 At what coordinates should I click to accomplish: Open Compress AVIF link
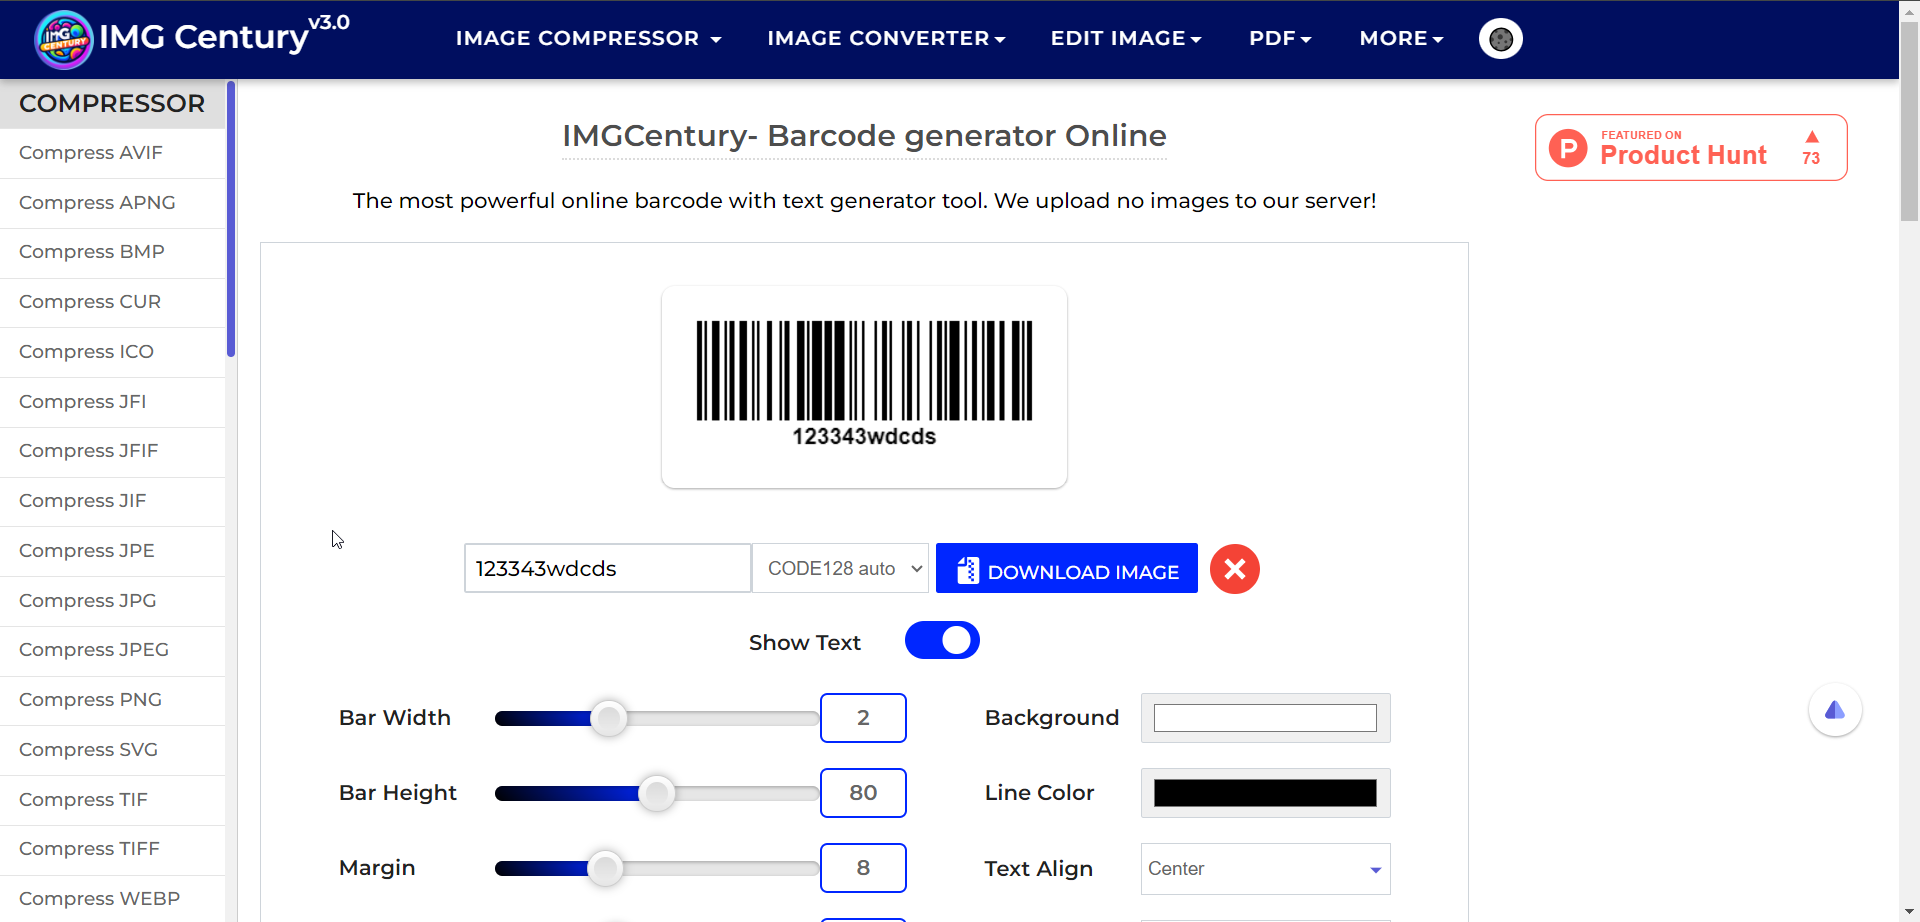(x=91, y=153)
